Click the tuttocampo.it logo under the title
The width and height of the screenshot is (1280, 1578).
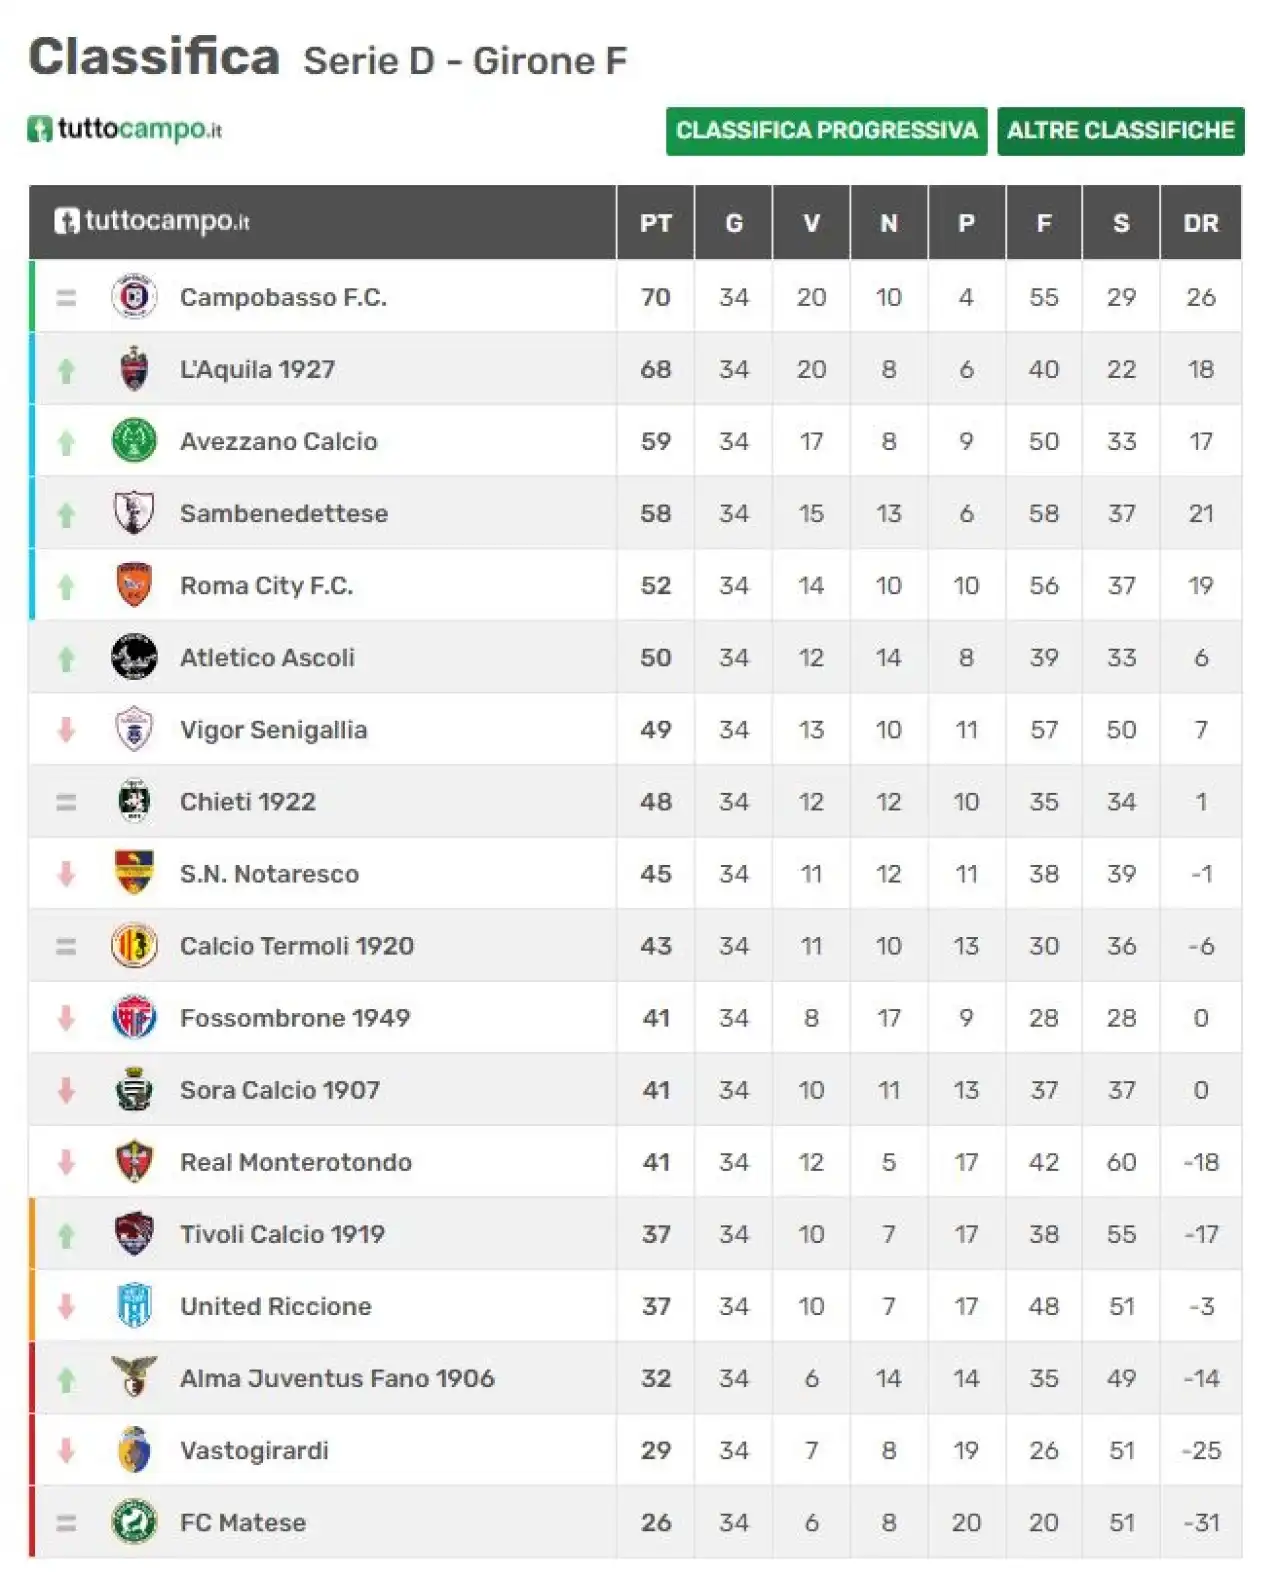(125, 129)
